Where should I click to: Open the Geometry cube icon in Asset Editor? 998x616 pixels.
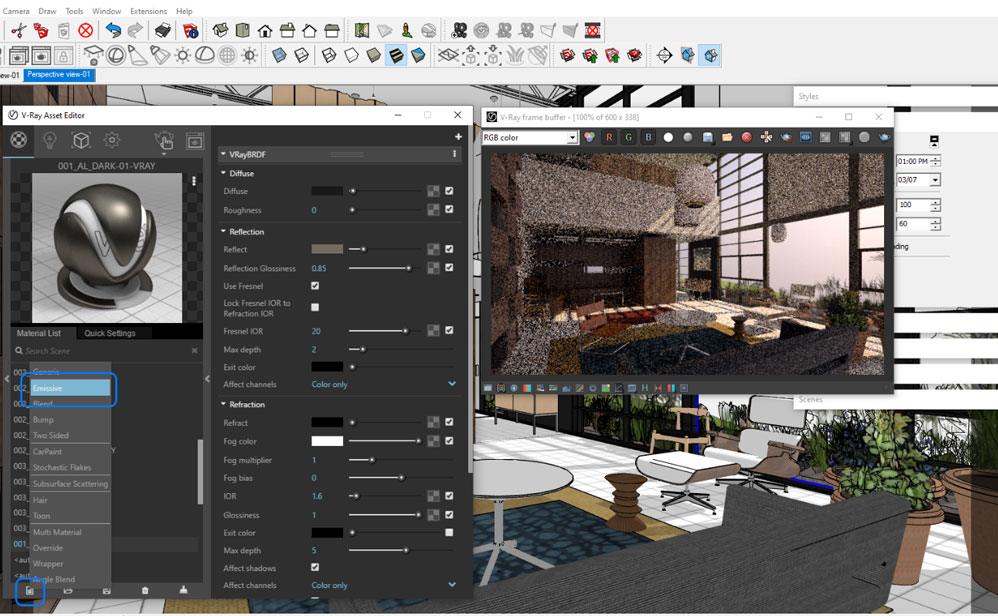[81, 140]
